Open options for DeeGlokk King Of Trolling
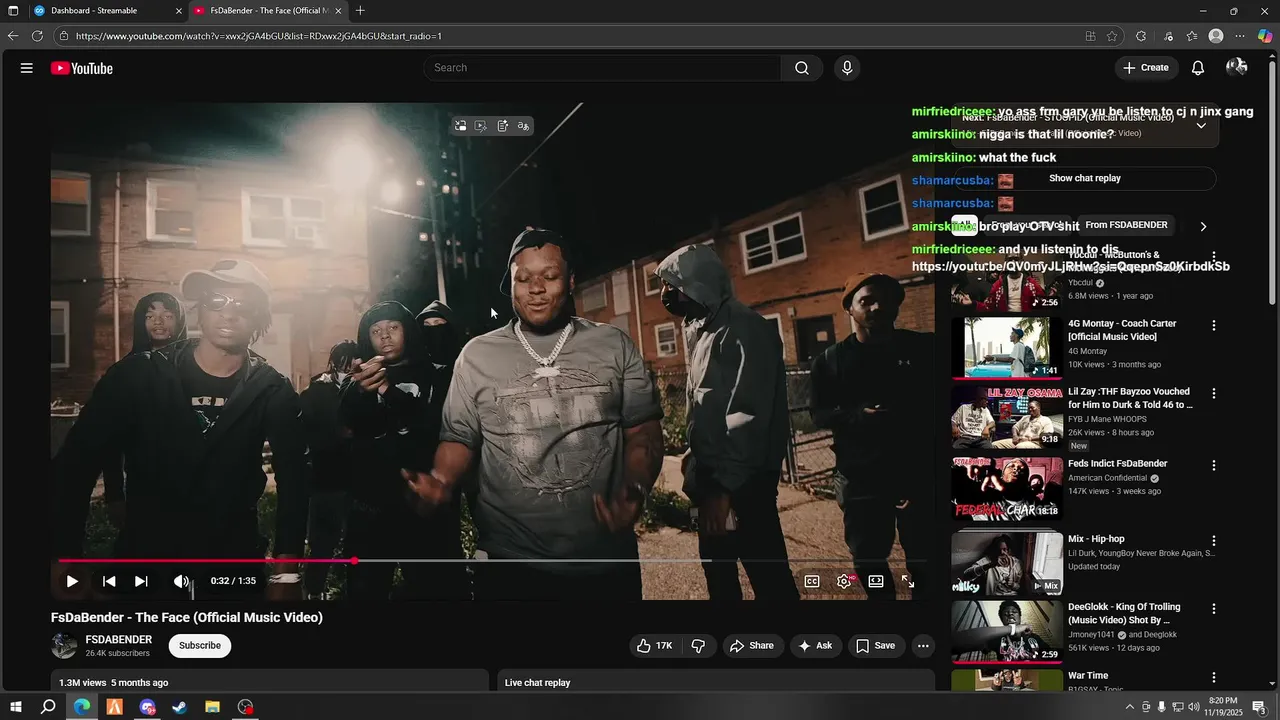 1214,609
